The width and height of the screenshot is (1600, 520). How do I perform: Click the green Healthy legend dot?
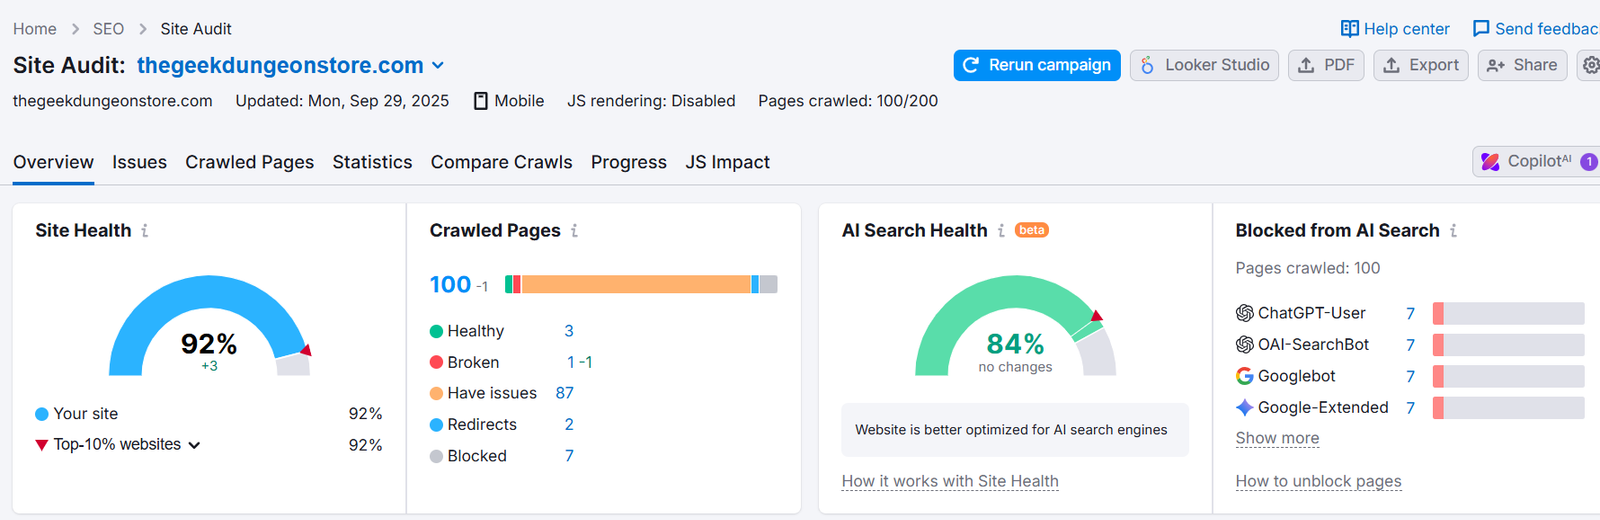click(436, 331)
